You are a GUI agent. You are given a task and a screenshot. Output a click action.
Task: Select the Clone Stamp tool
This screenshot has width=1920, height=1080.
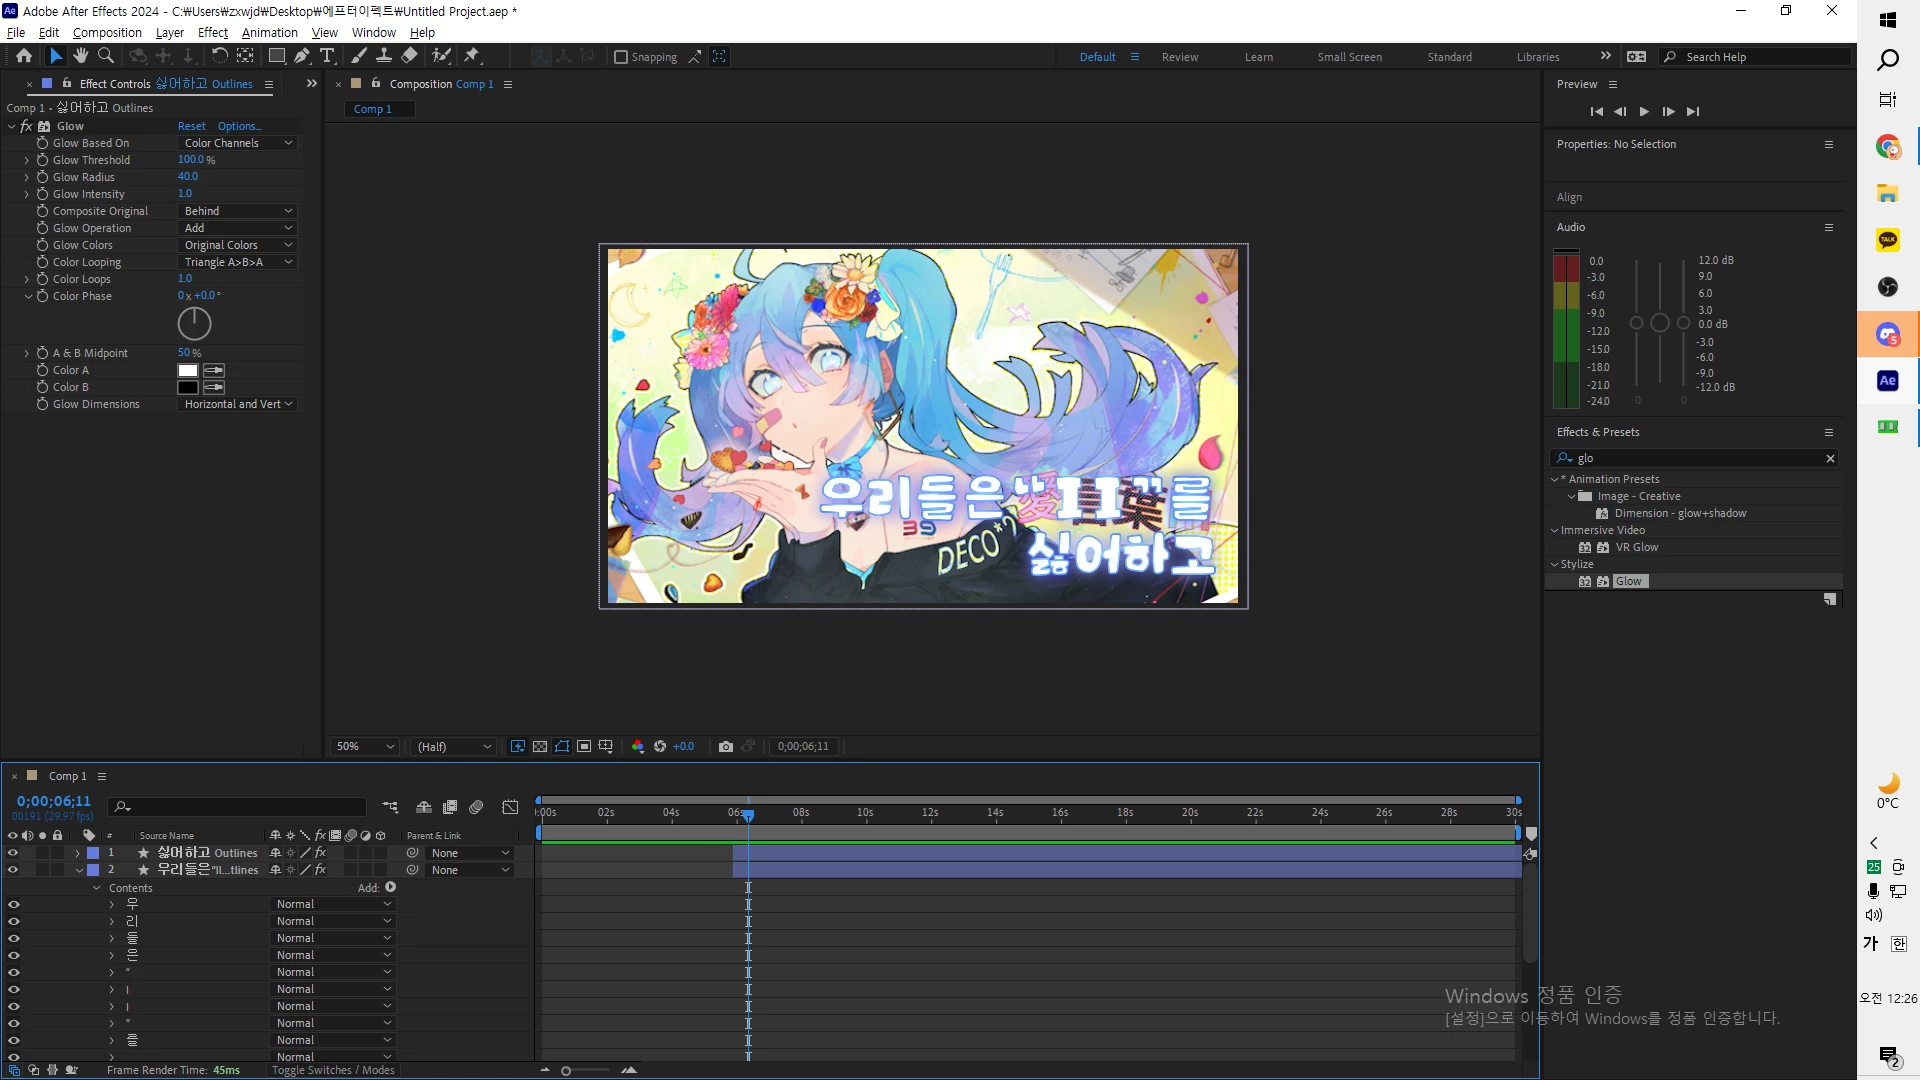point(384,56)
